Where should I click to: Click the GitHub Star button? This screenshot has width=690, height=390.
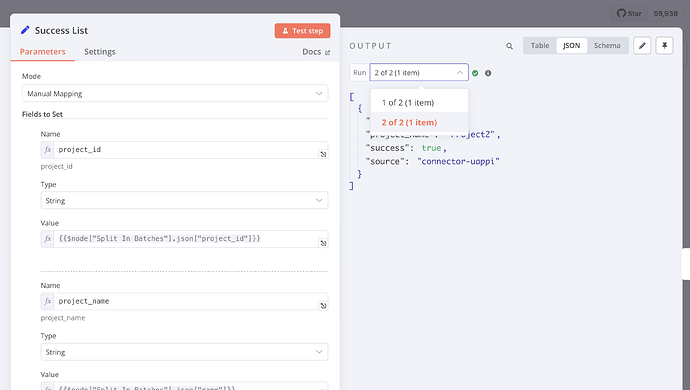pos(629,13)
